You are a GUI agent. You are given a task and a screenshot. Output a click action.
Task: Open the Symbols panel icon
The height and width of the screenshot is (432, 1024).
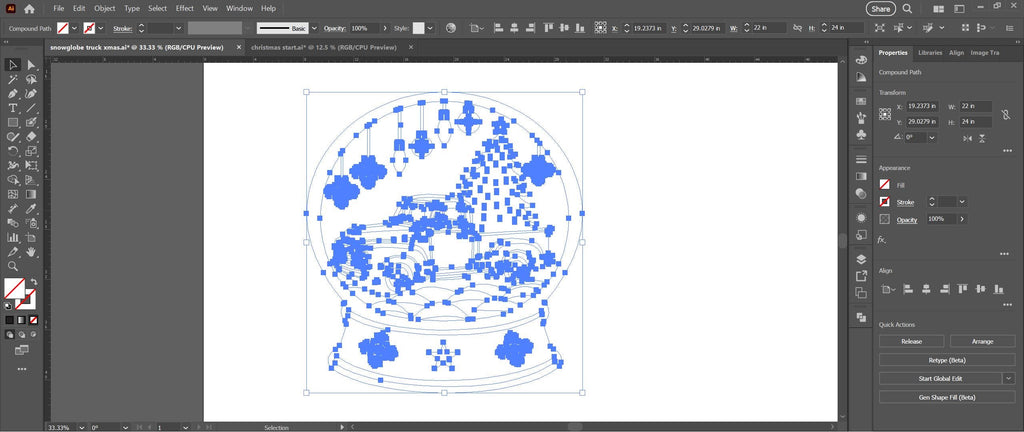(x=861, y=134)
